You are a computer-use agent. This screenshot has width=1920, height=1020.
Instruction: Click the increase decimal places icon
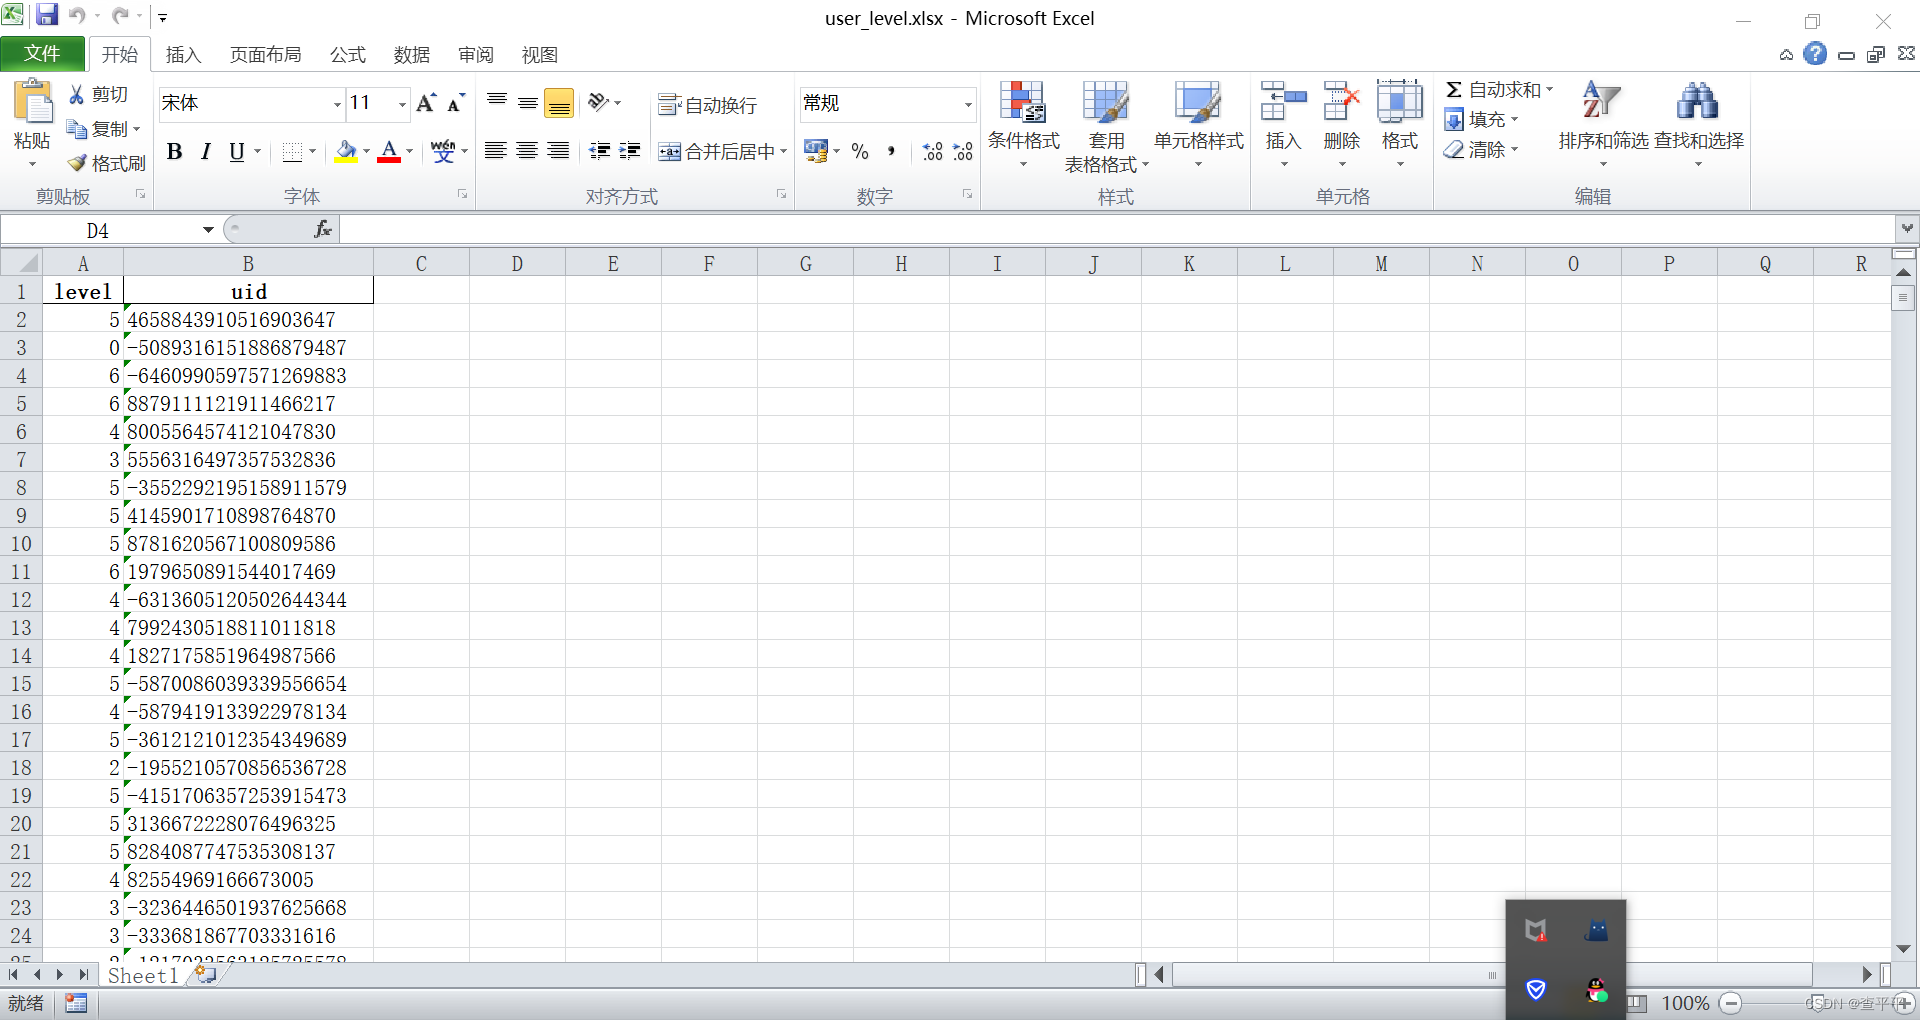coord(933,151)
